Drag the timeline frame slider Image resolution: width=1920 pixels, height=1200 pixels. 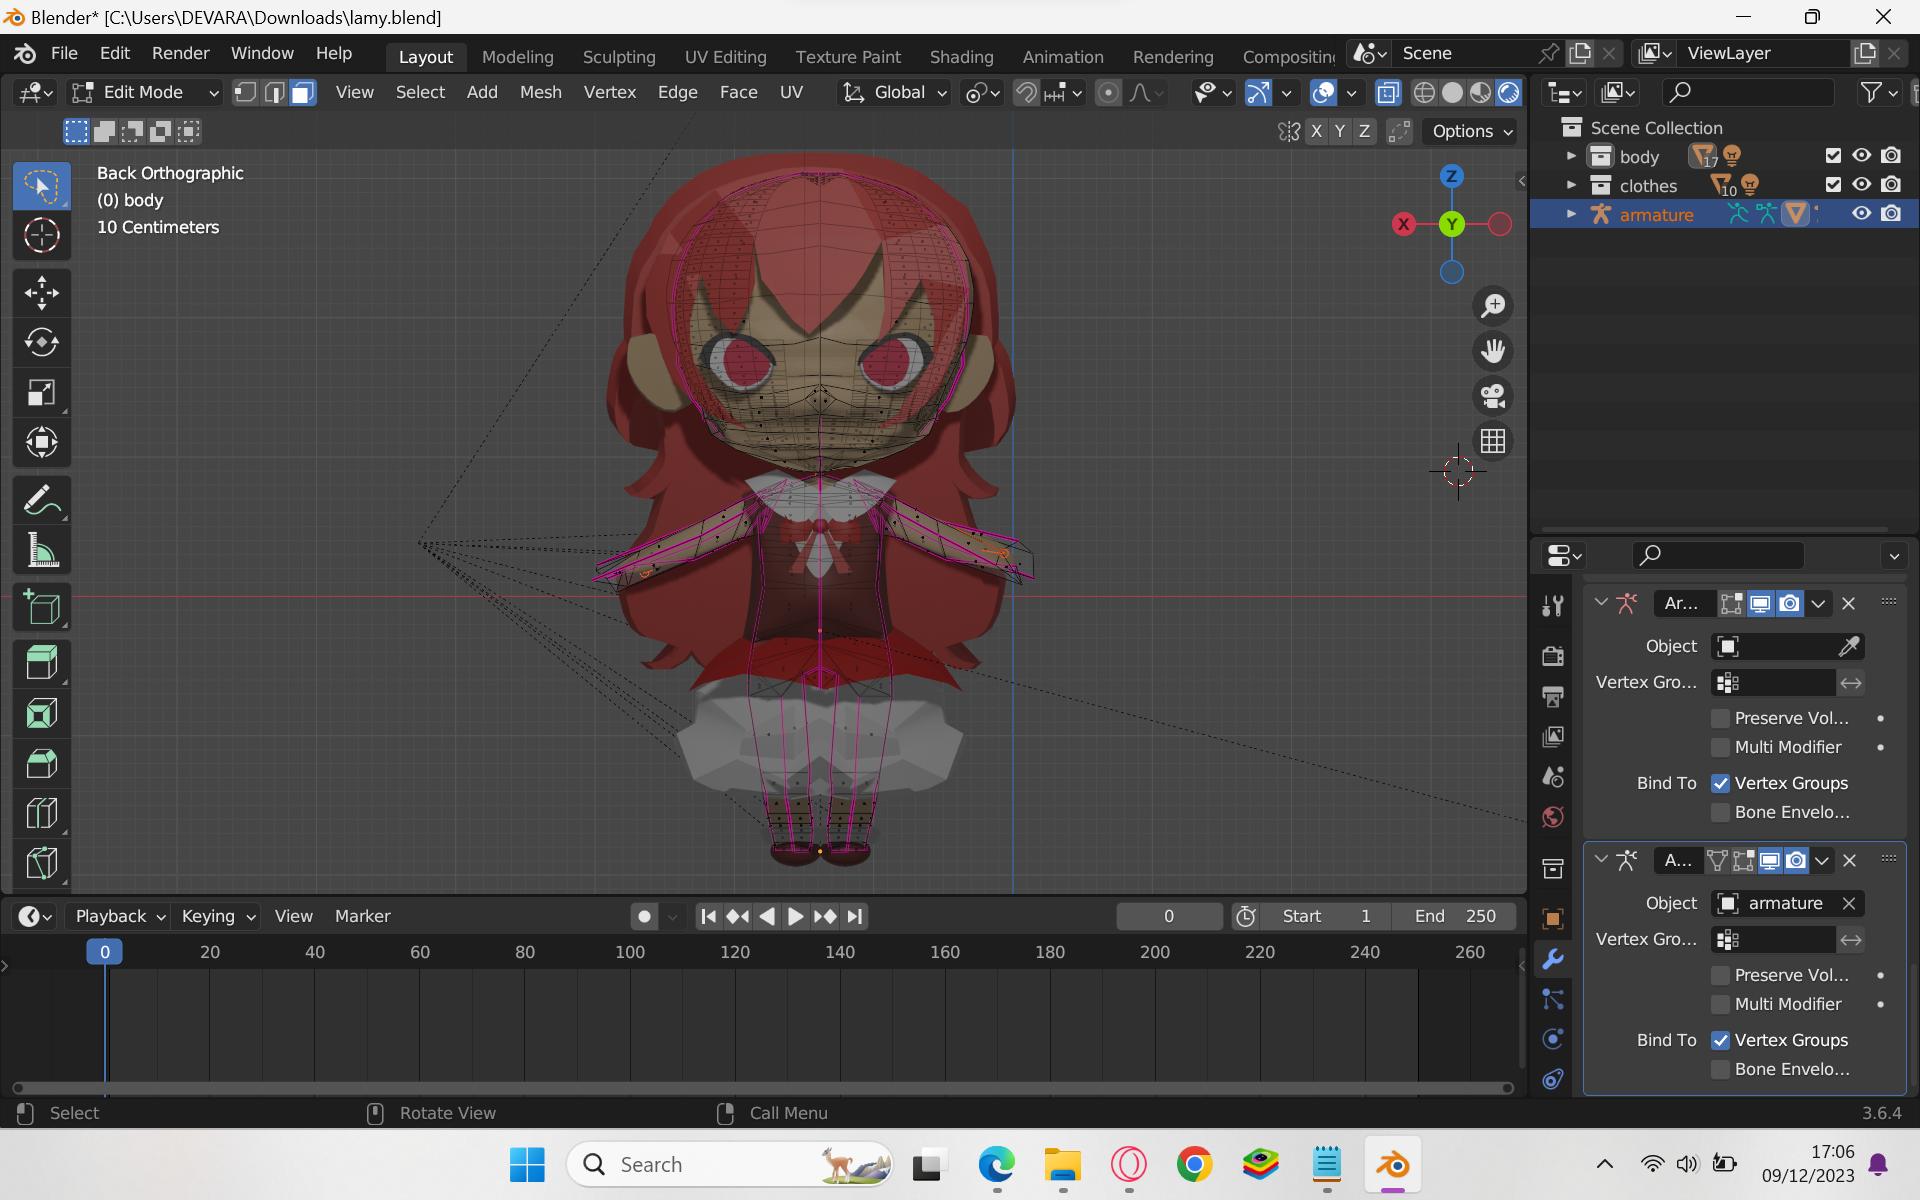105,951
